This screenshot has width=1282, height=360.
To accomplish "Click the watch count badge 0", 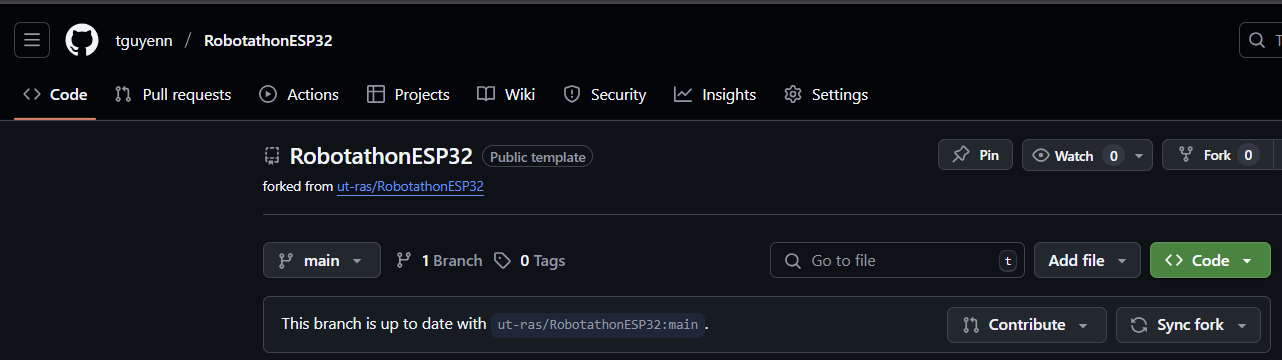I will tap(1114, 156).
